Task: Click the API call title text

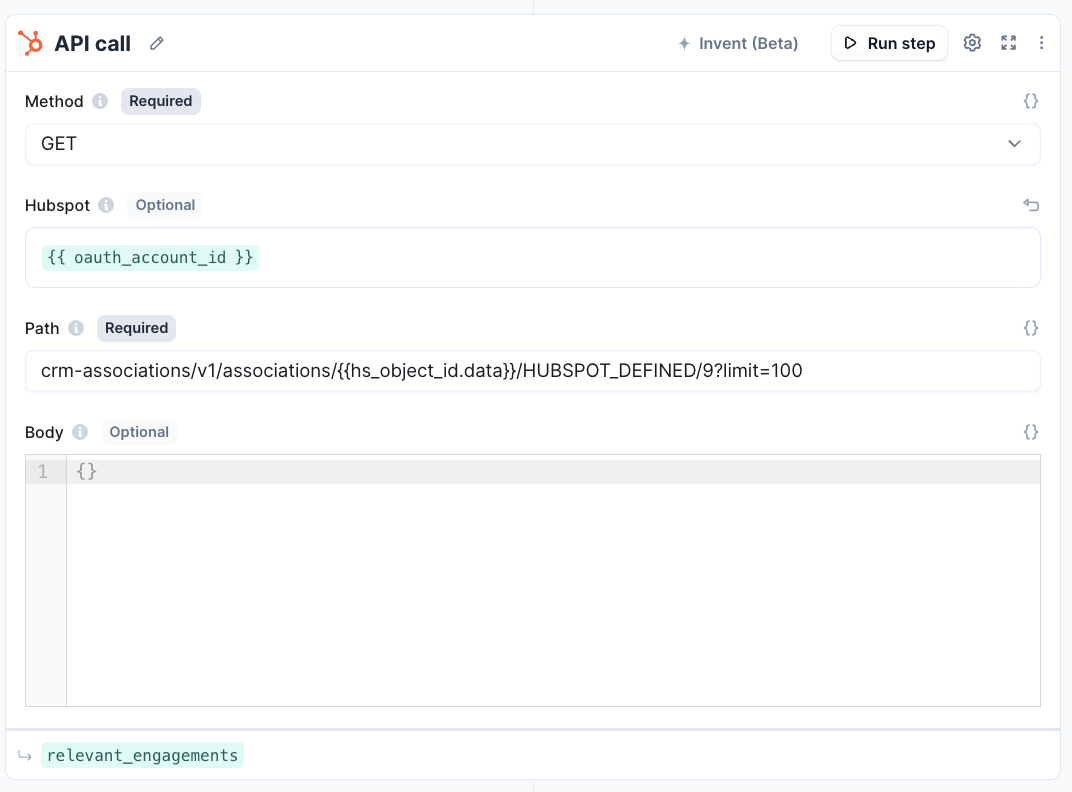Action: (92, 44)
